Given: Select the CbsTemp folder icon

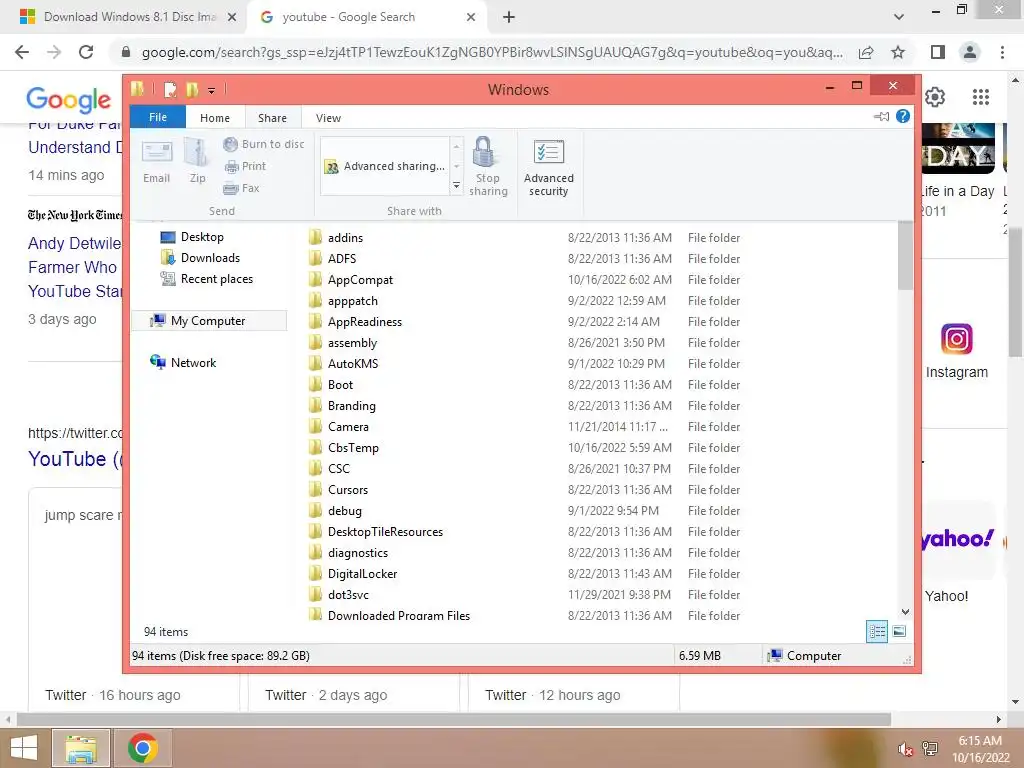Looking at the screenshot, I should point(315,447).
